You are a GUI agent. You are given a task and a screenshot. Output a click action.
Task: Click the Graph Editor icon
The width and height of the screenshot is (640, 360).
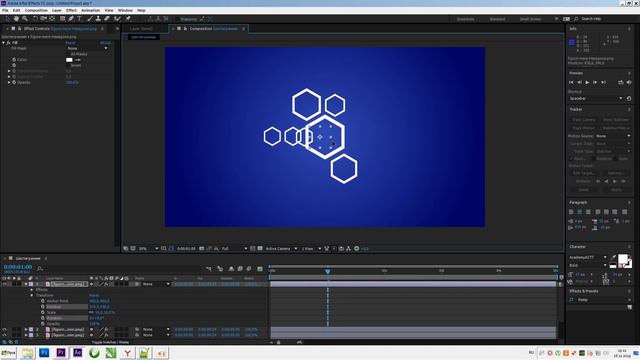click(x=260, y=269)
